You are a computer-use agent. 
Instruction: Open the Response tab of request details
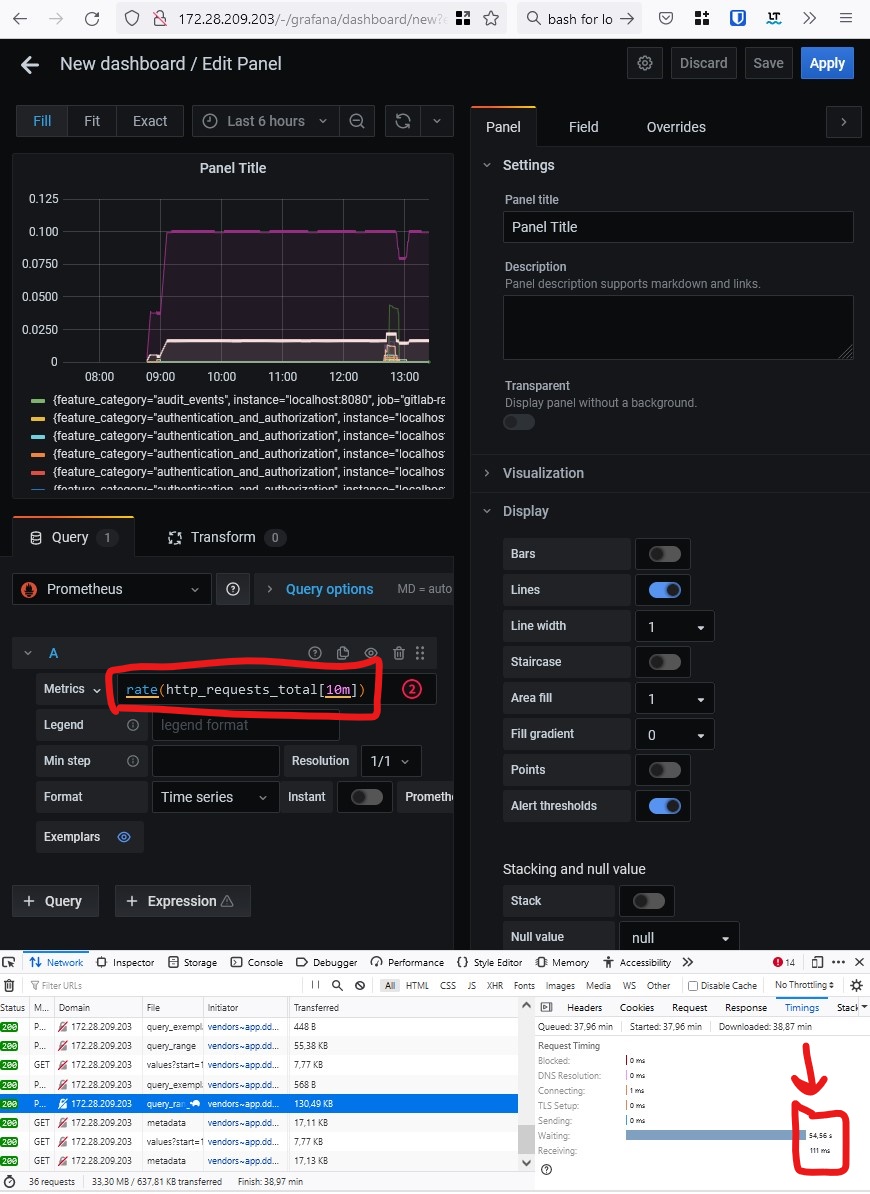[x=745, y=1007]
